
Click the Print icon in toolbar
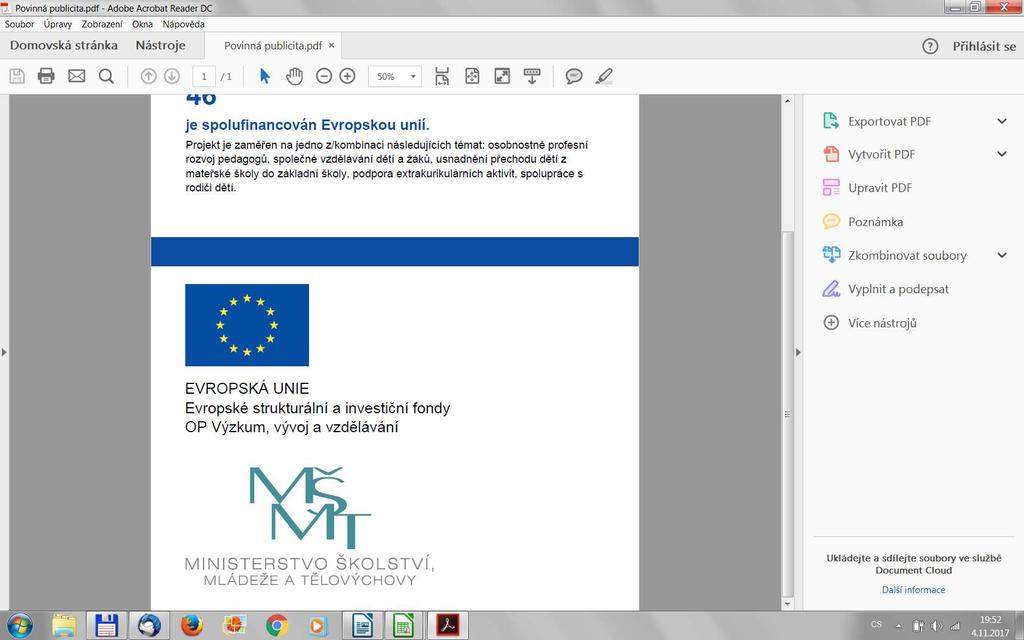[x=46, y=76]
